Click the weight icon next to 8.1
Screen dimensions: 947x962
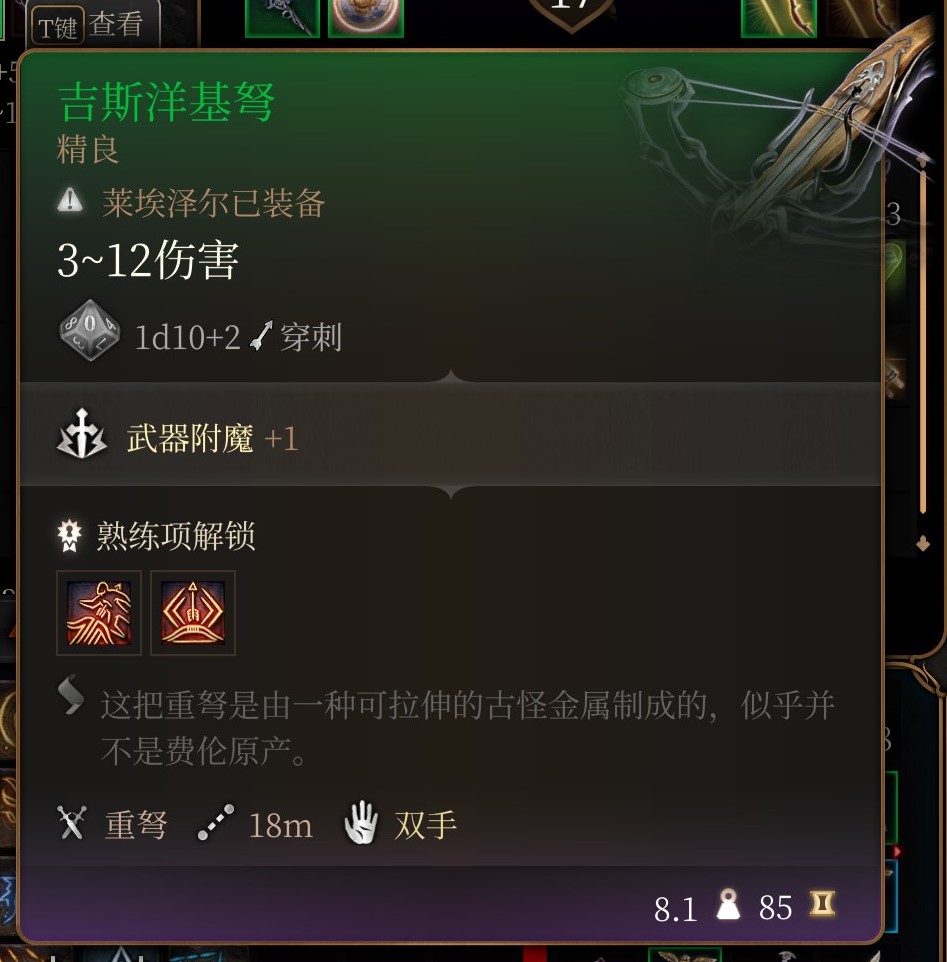pos(728,904)
